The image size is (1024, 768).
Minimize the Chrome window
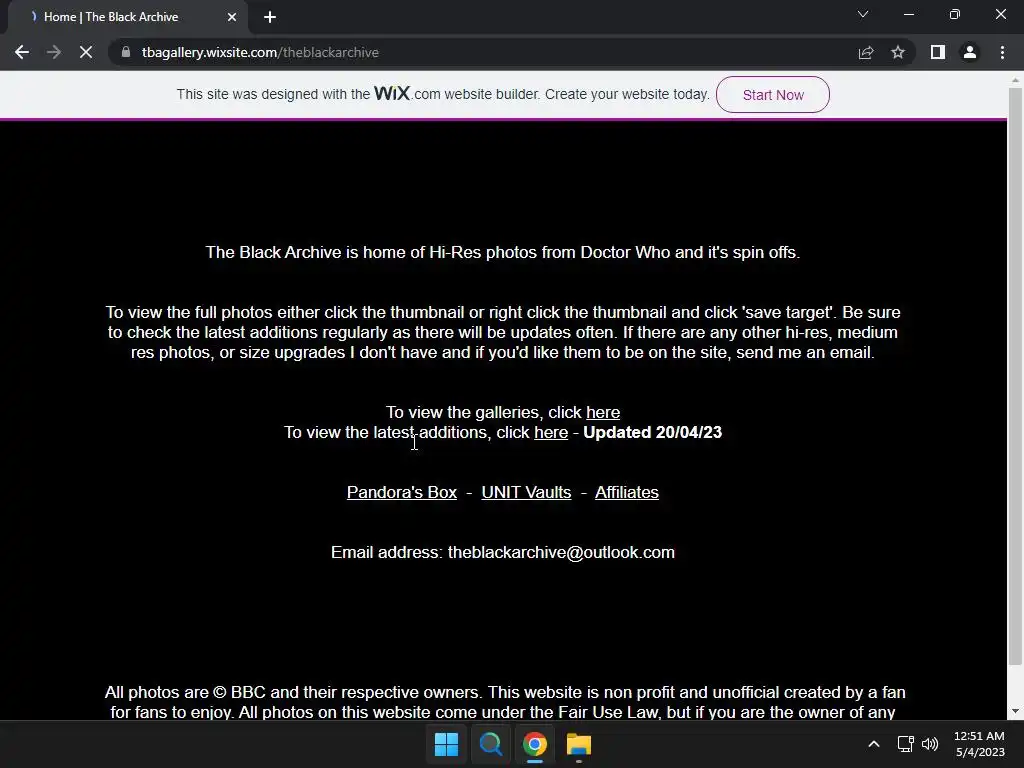tap(908, 14)
